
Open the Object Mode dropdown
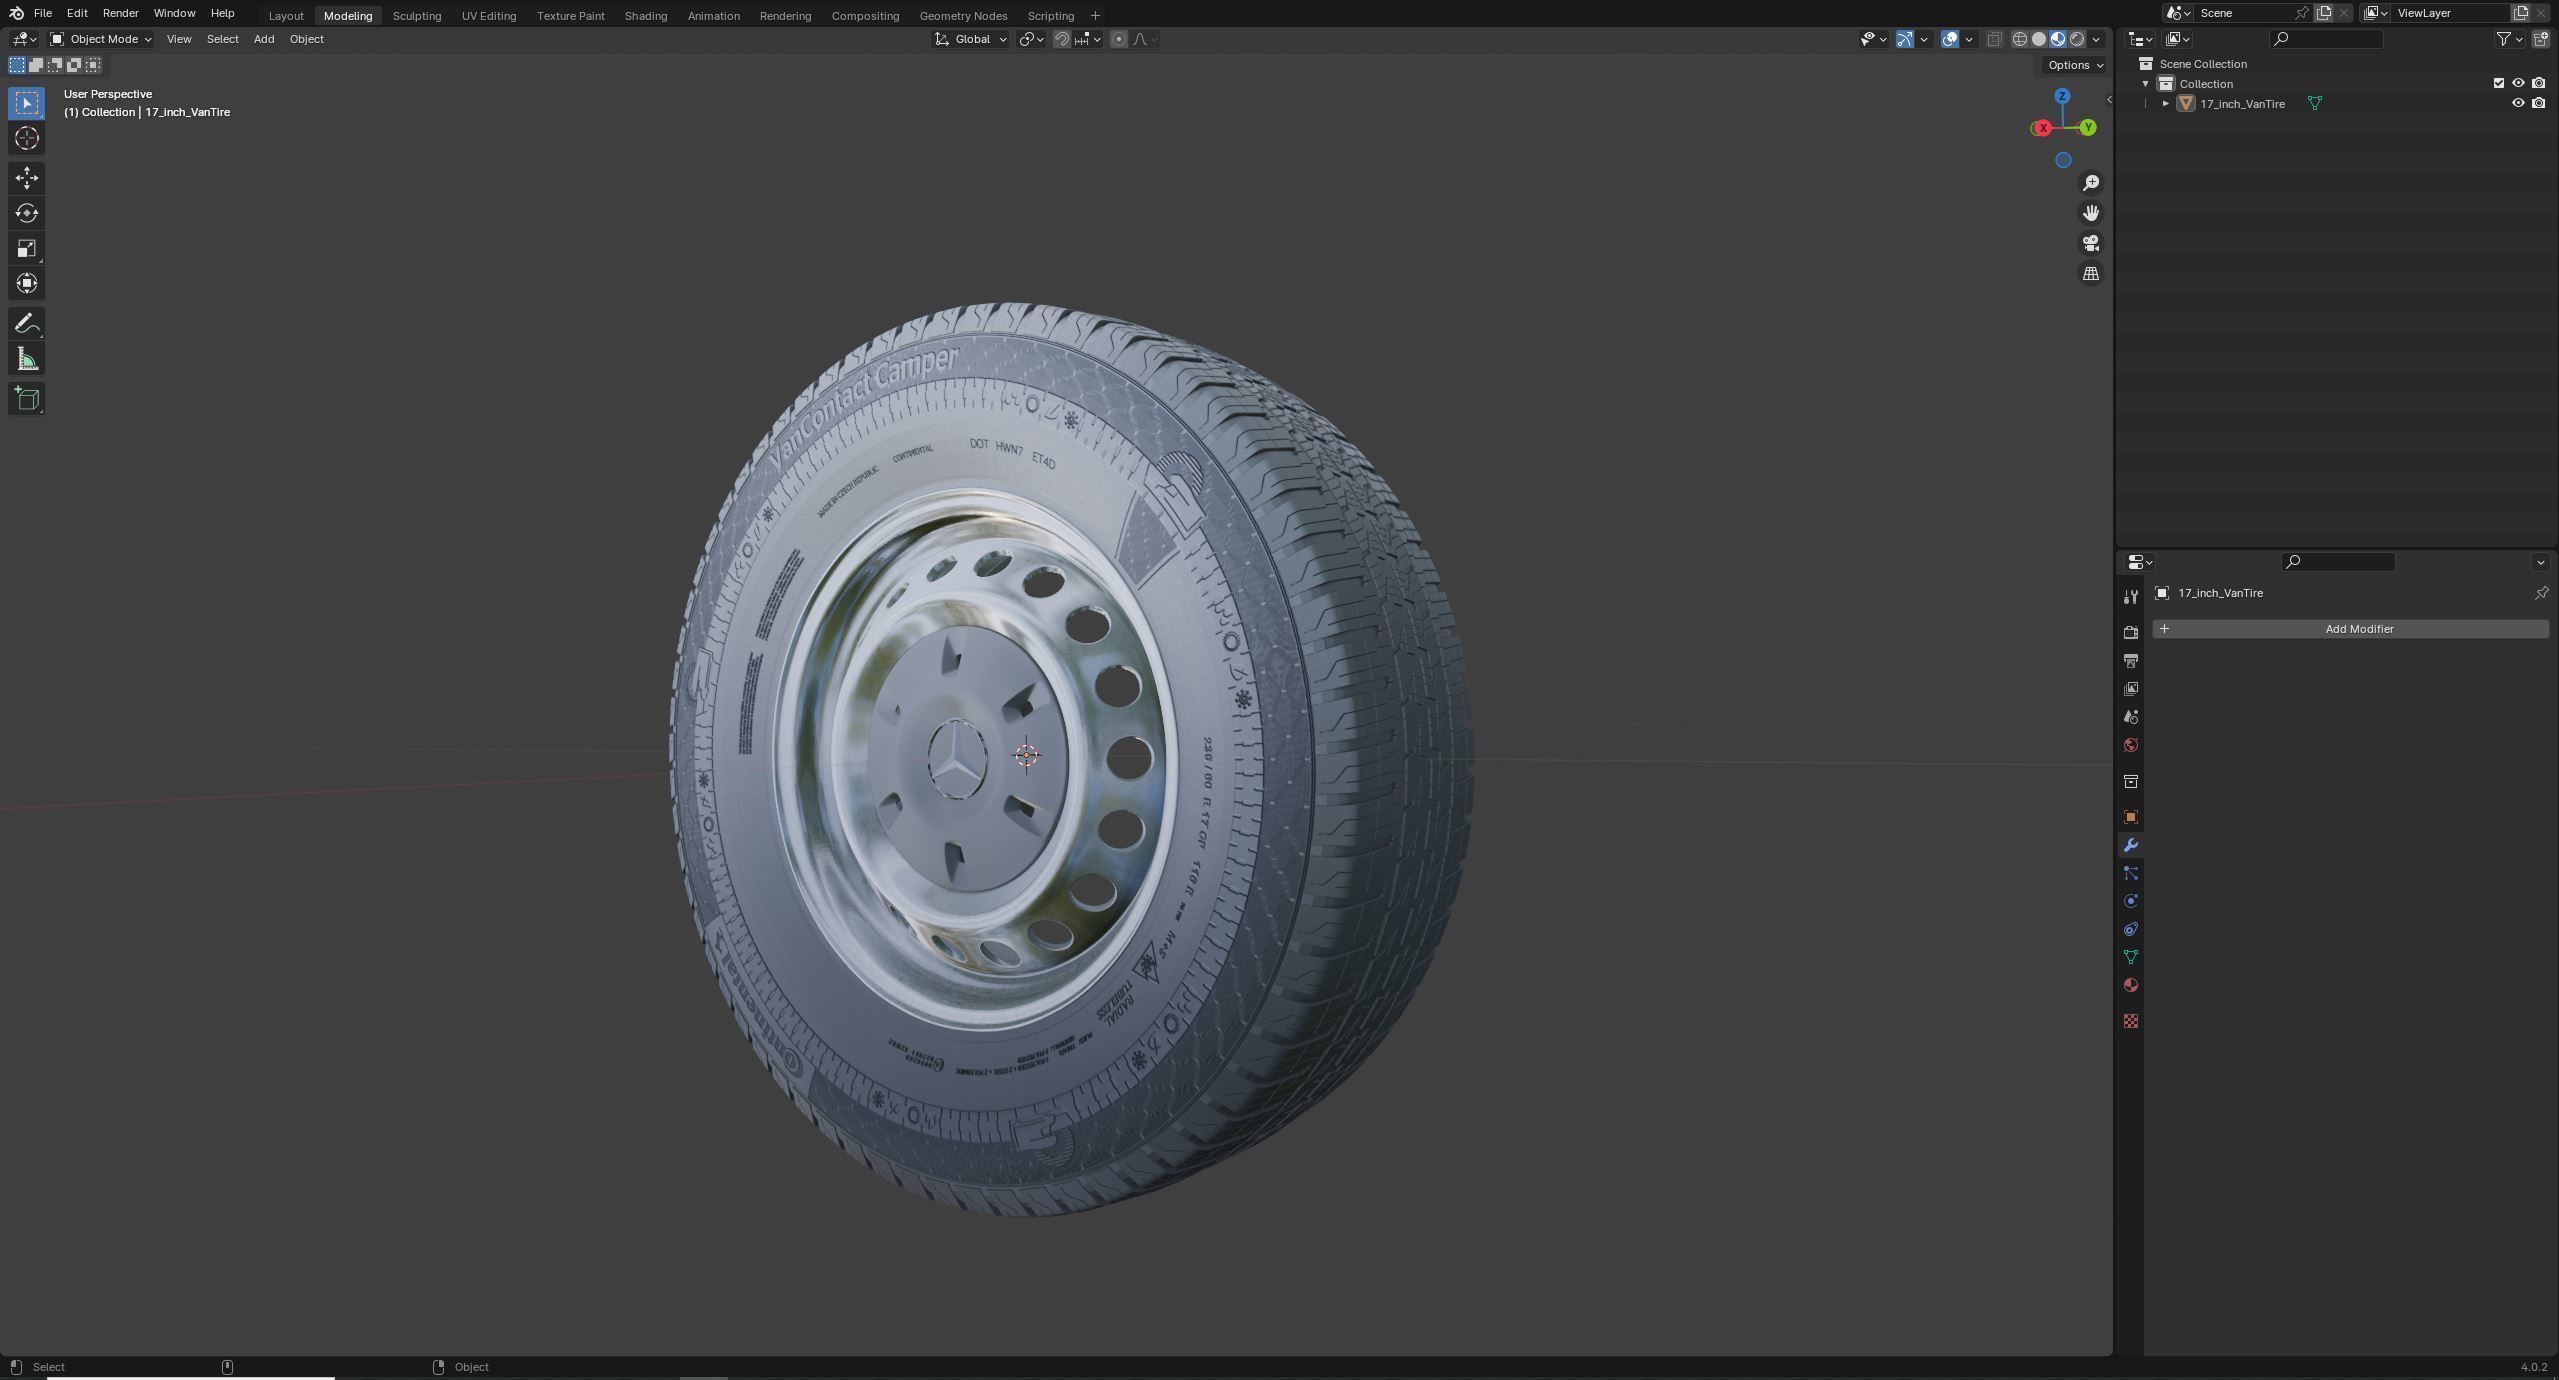tap(101, 39)
